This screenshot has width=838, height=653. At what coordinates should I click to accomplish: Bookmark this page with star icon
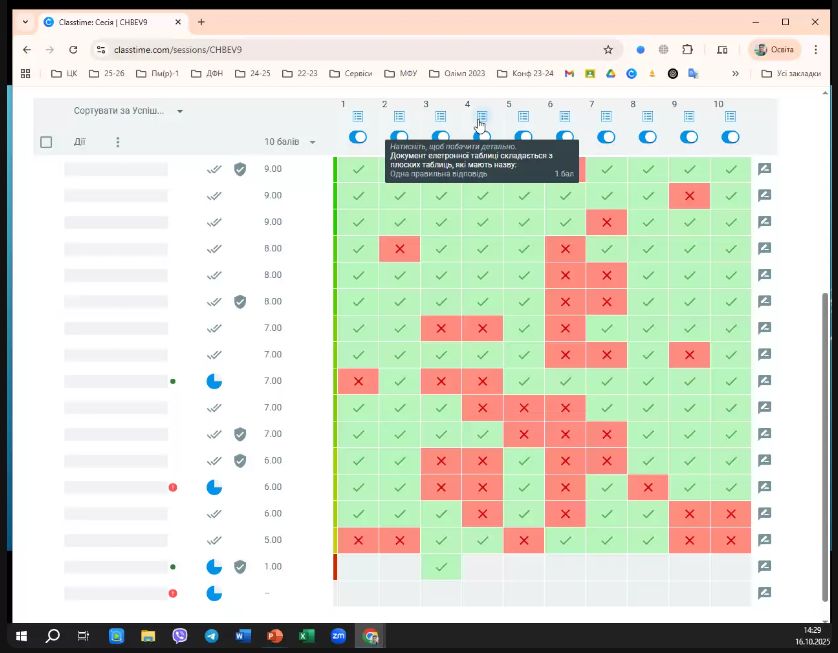click(608, 49)
